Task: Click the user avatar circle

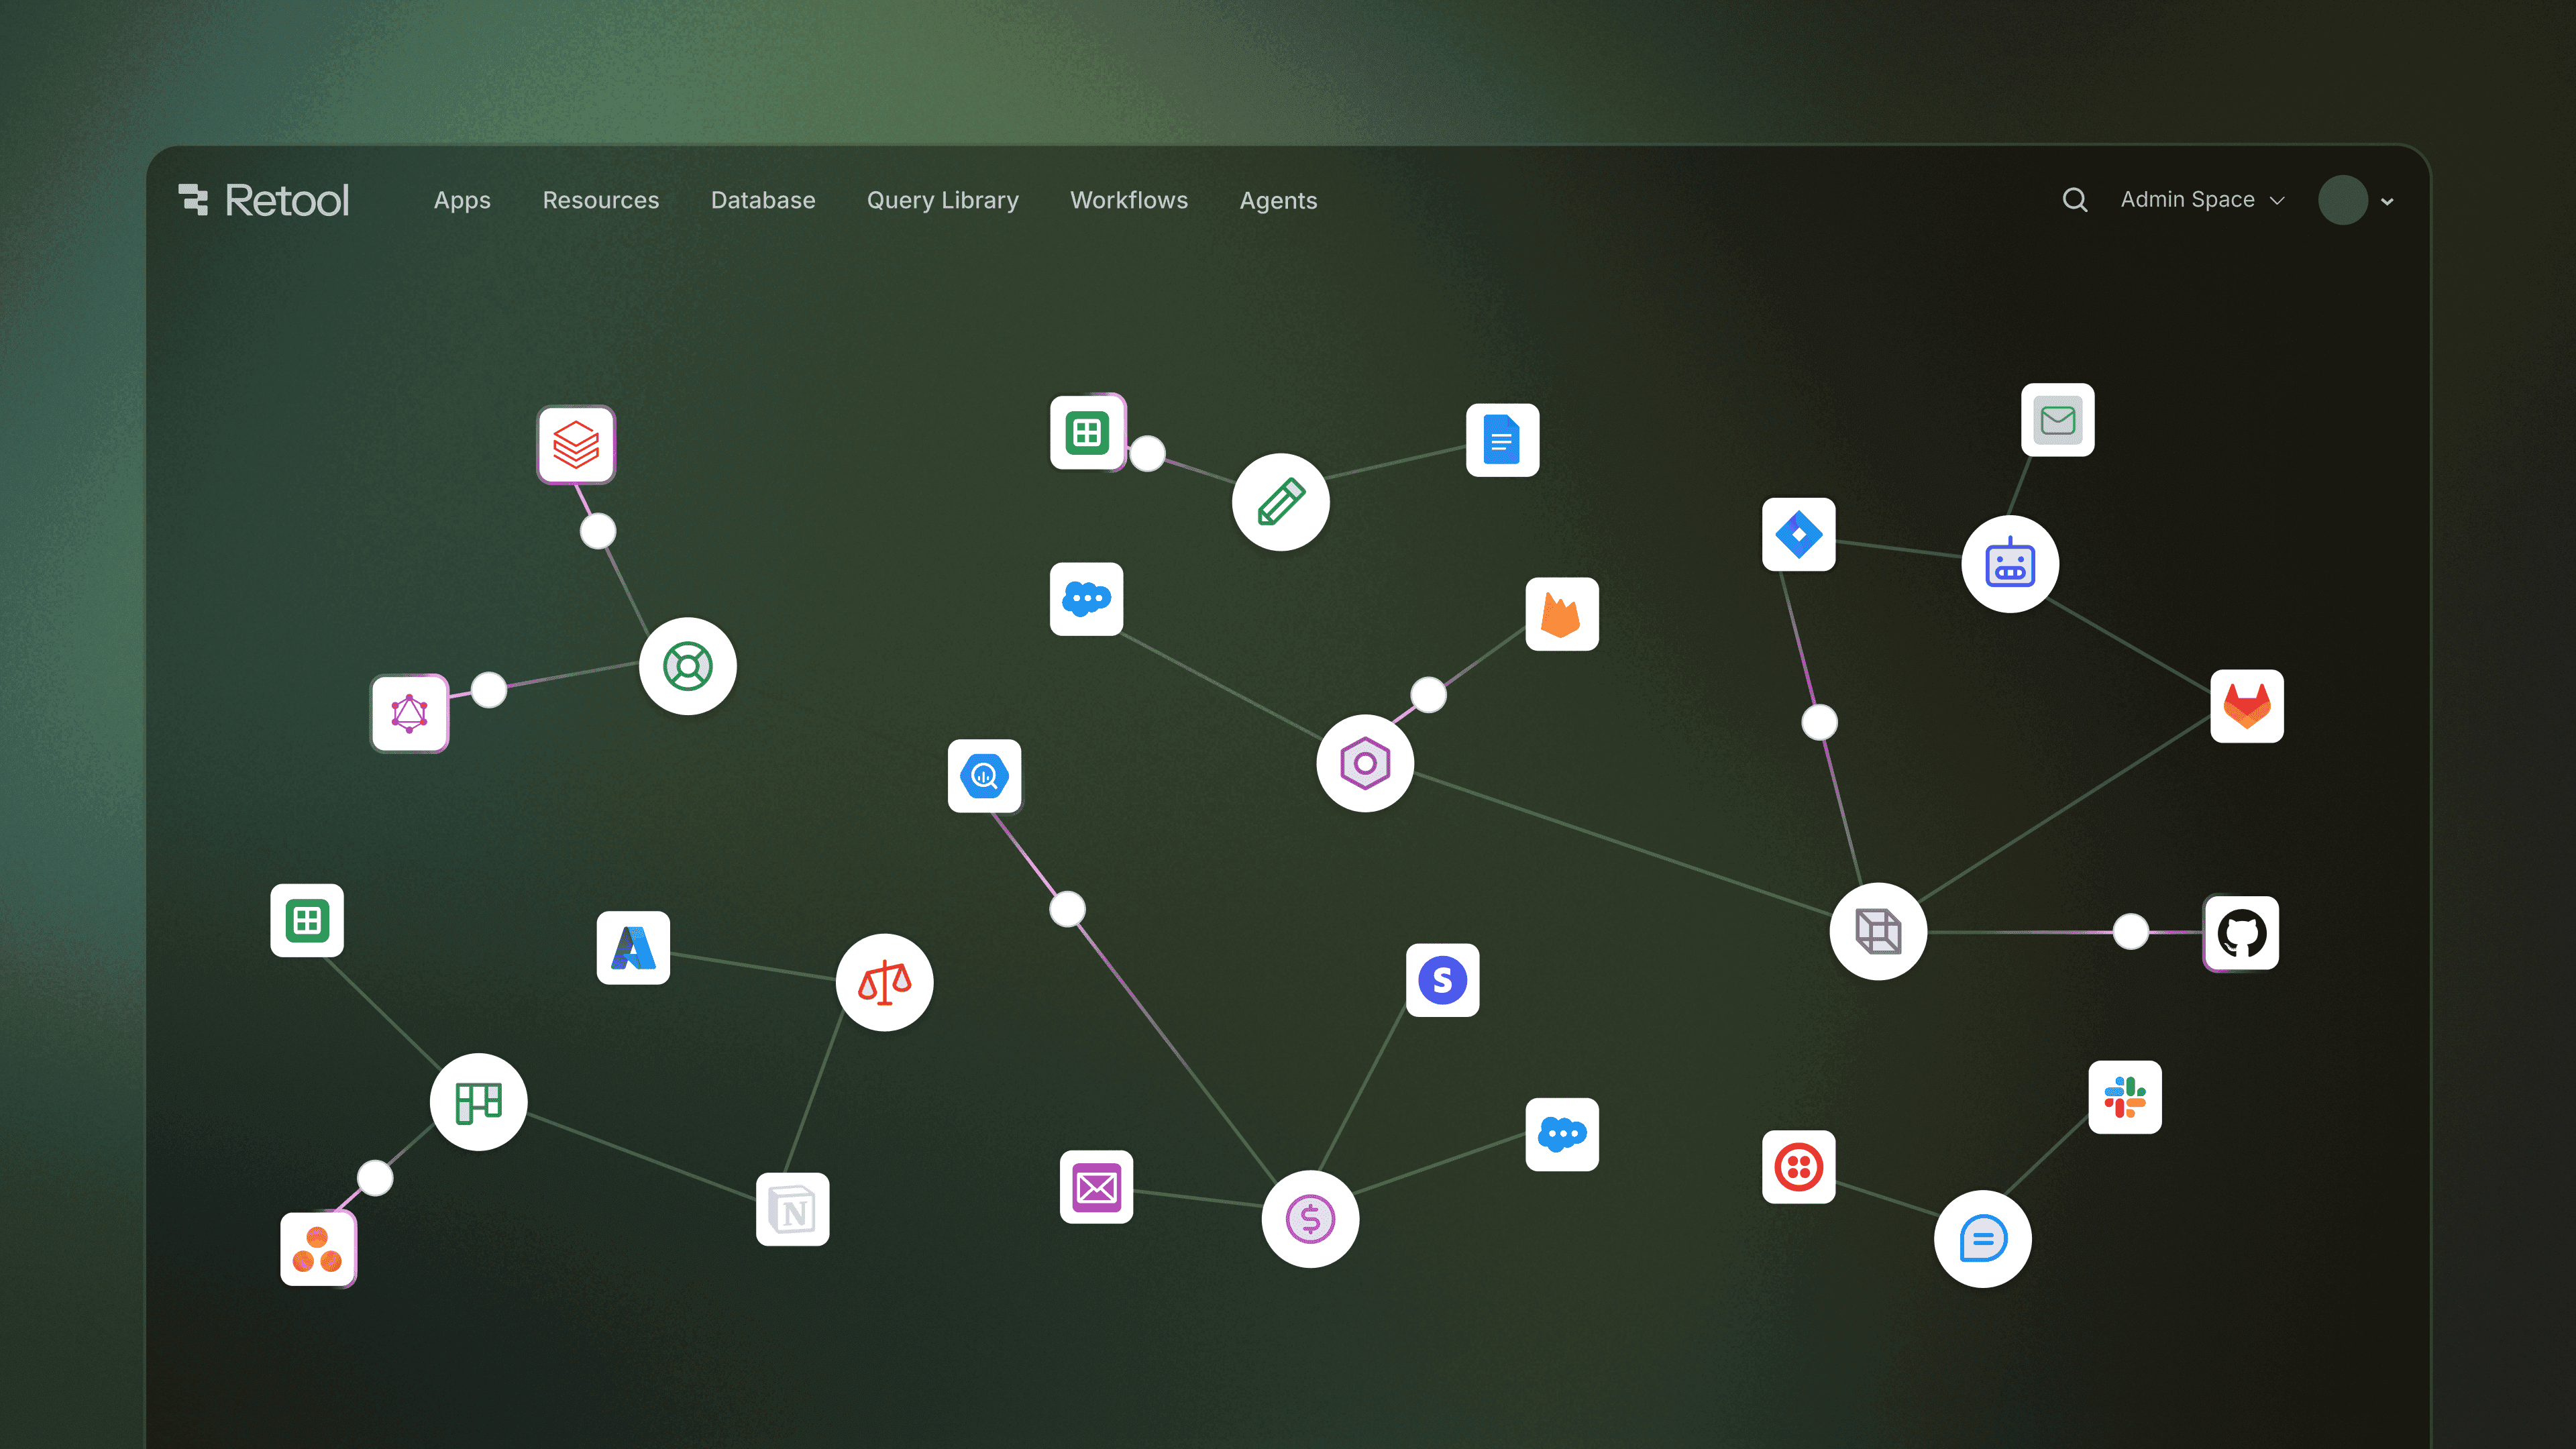Action: tap(2343, 200)
